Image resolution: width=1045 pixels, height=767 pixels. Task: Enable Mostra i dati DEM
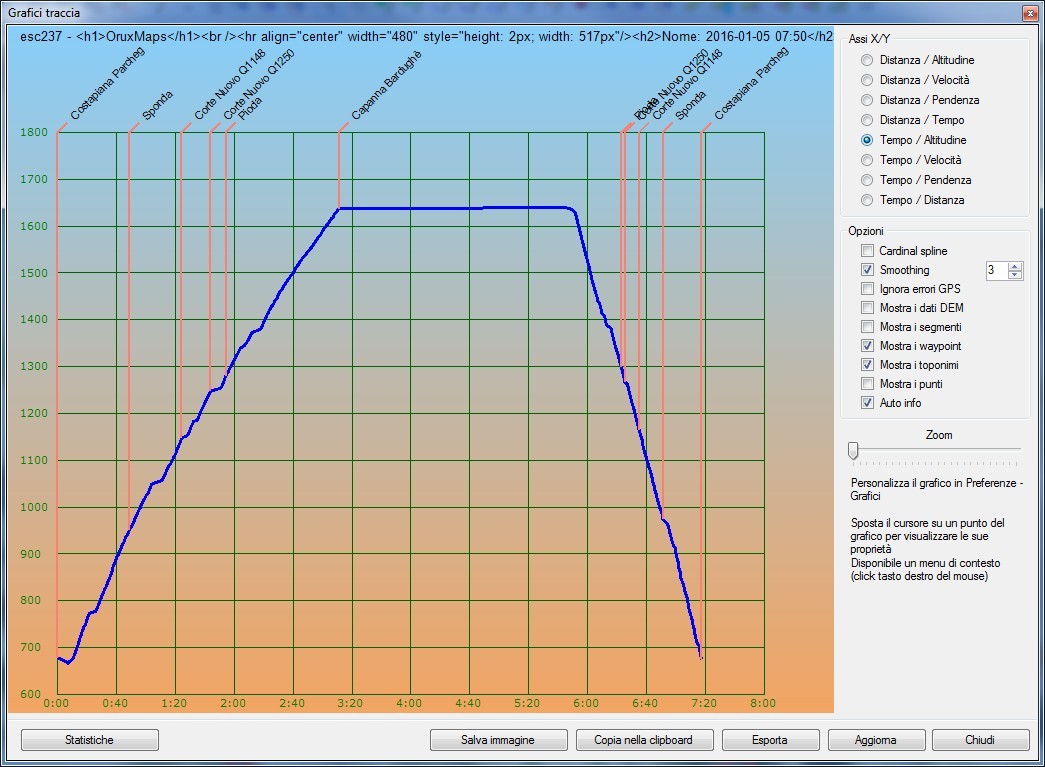click(868, 308)
